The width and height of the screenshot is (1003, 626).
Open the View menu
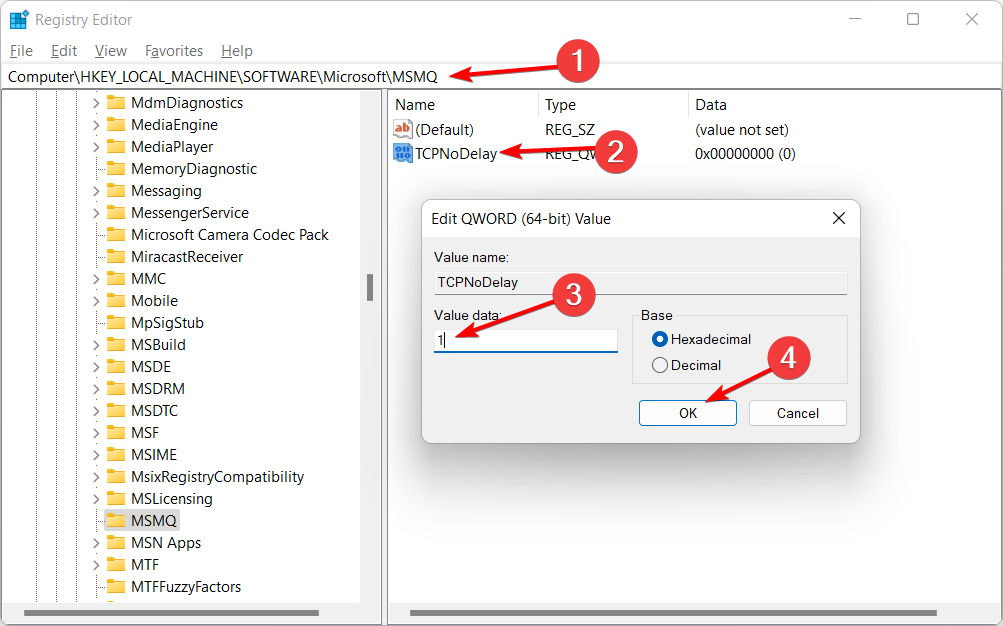(109, 50)
